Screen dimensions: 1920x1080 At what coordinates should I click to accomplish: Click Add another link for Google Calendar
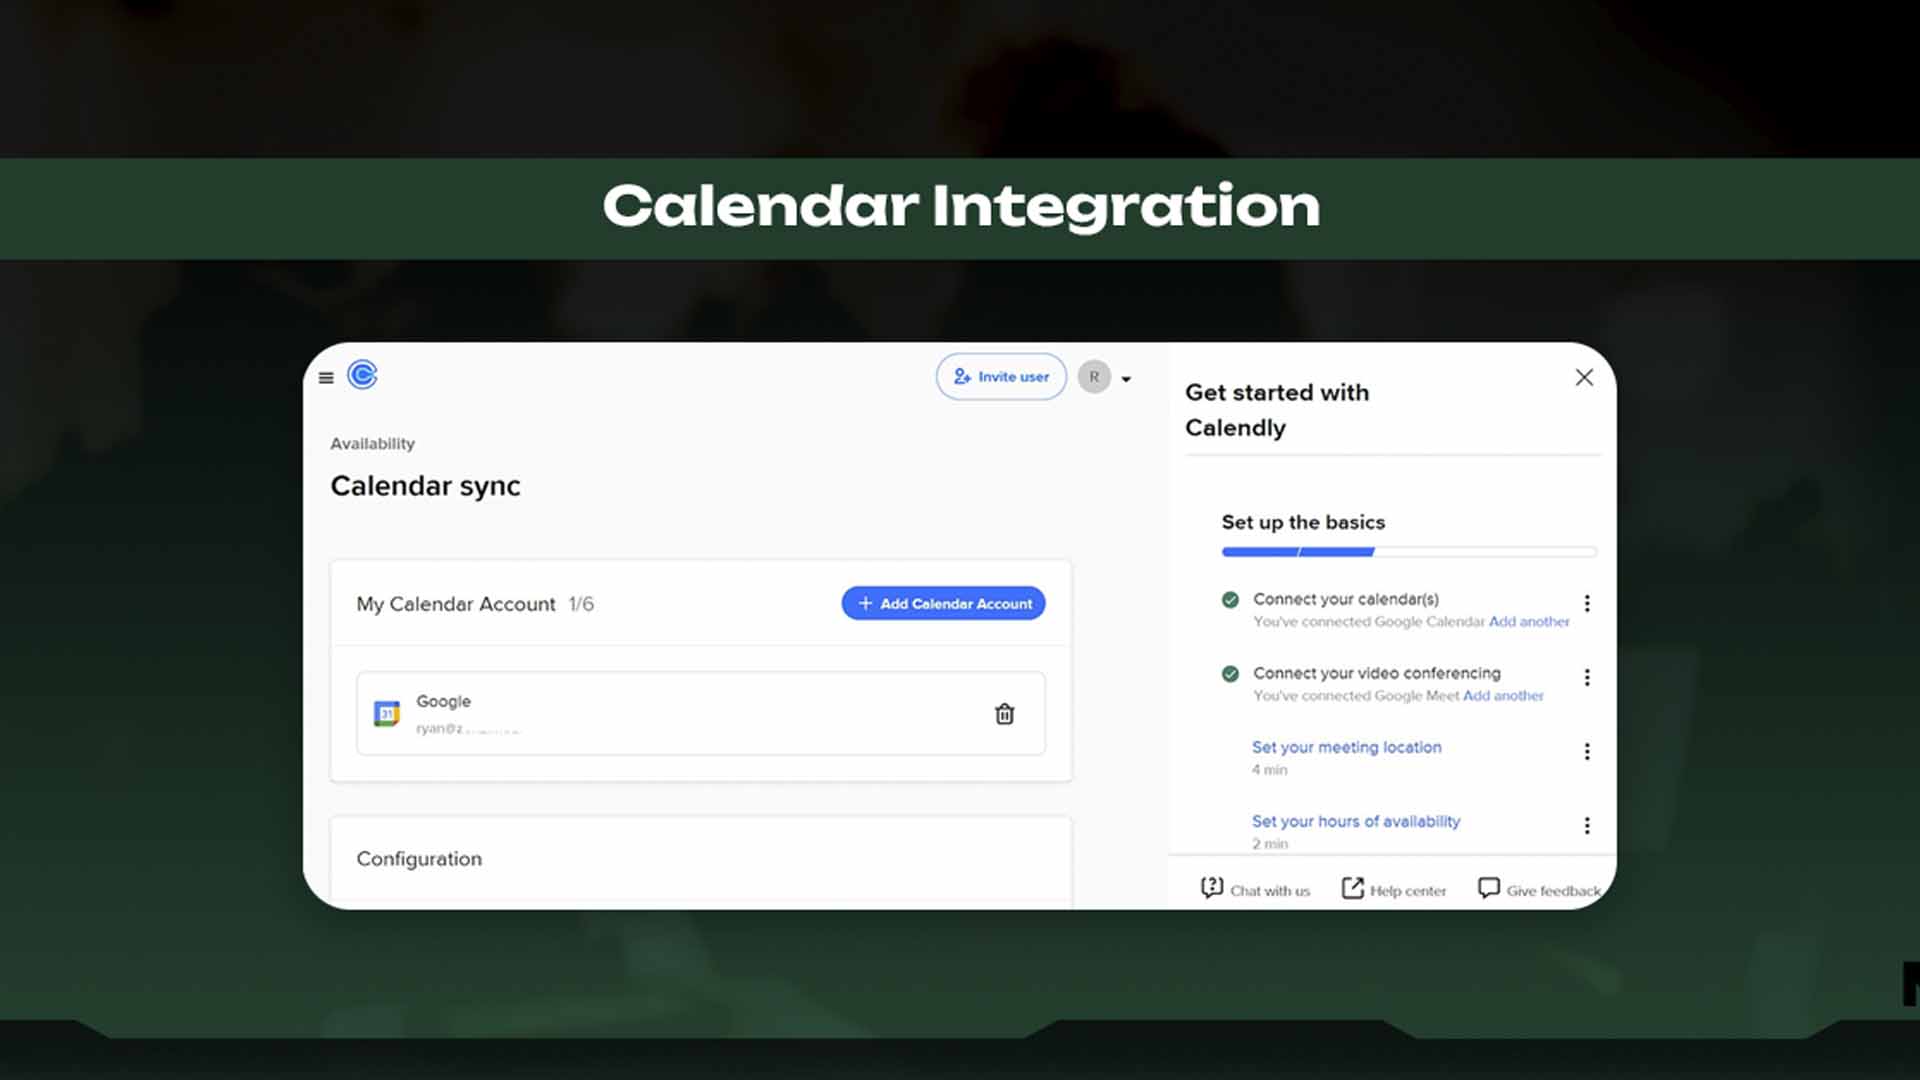tap(1529, 621)
